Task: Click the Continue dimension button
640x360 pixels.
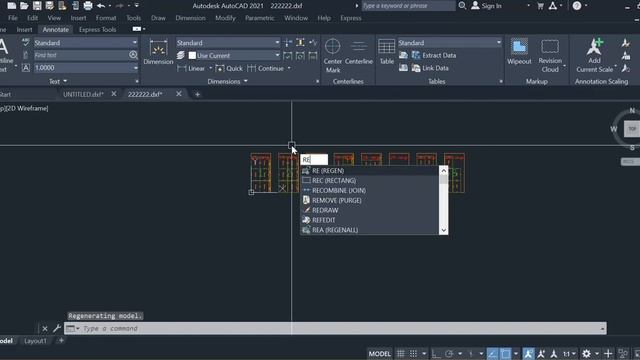Action: click(266, 68)
